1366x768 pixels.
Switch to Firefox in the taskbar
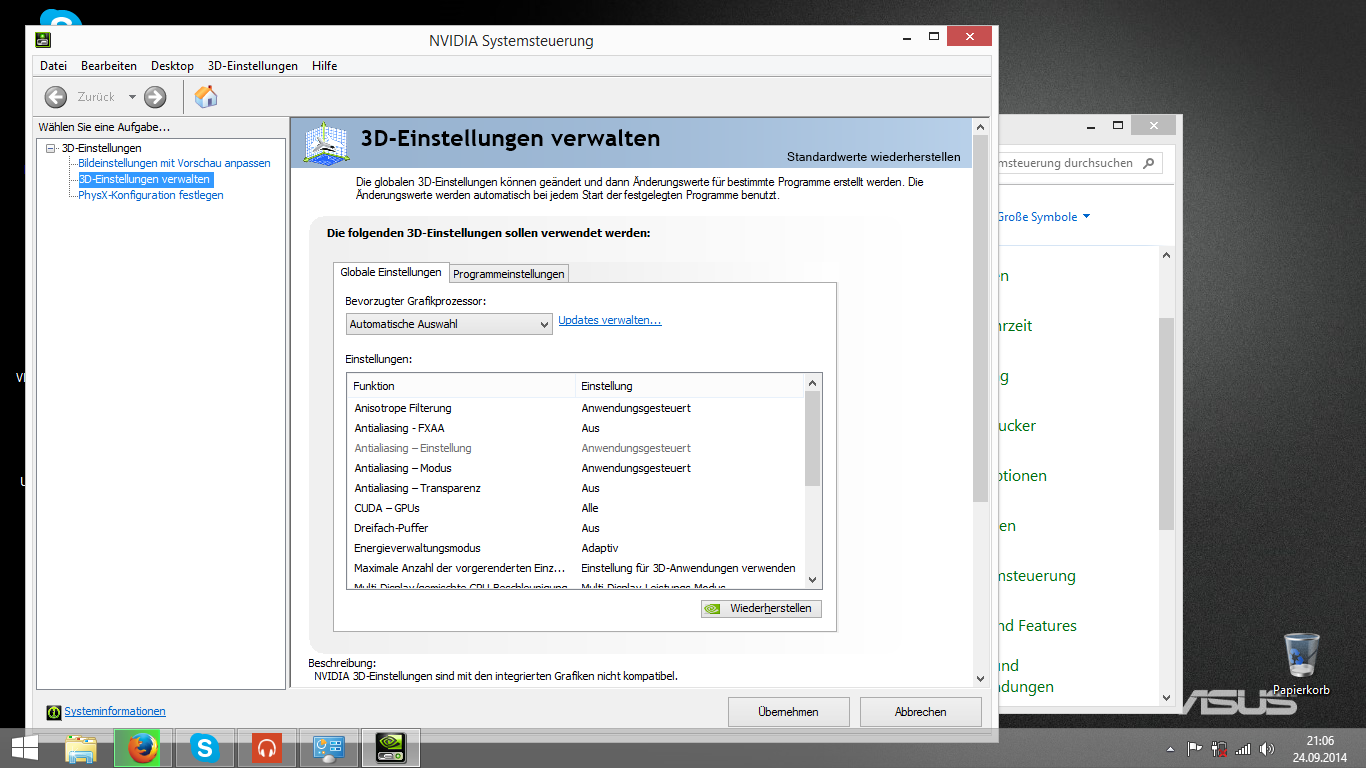[143, 748]
